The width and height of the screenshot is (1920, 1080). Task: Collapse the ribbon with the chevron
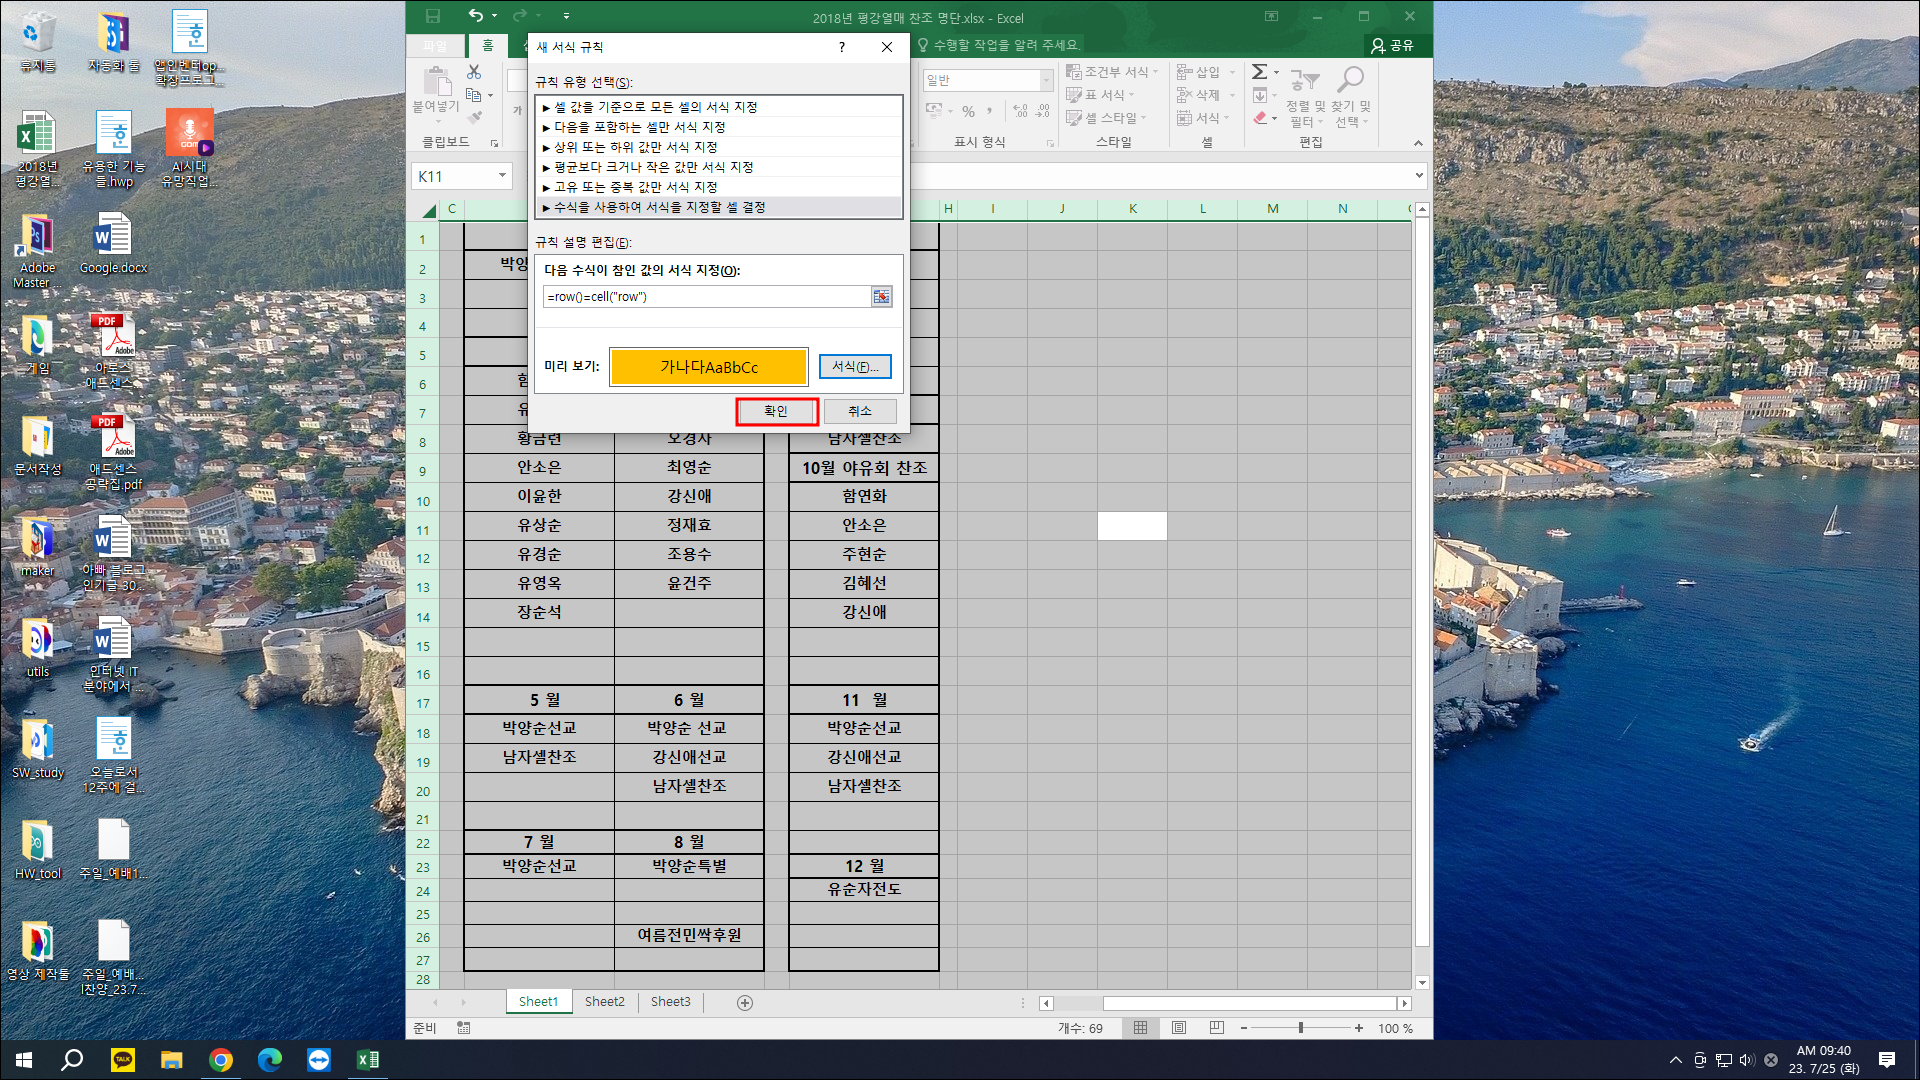tap(1418, 143)
